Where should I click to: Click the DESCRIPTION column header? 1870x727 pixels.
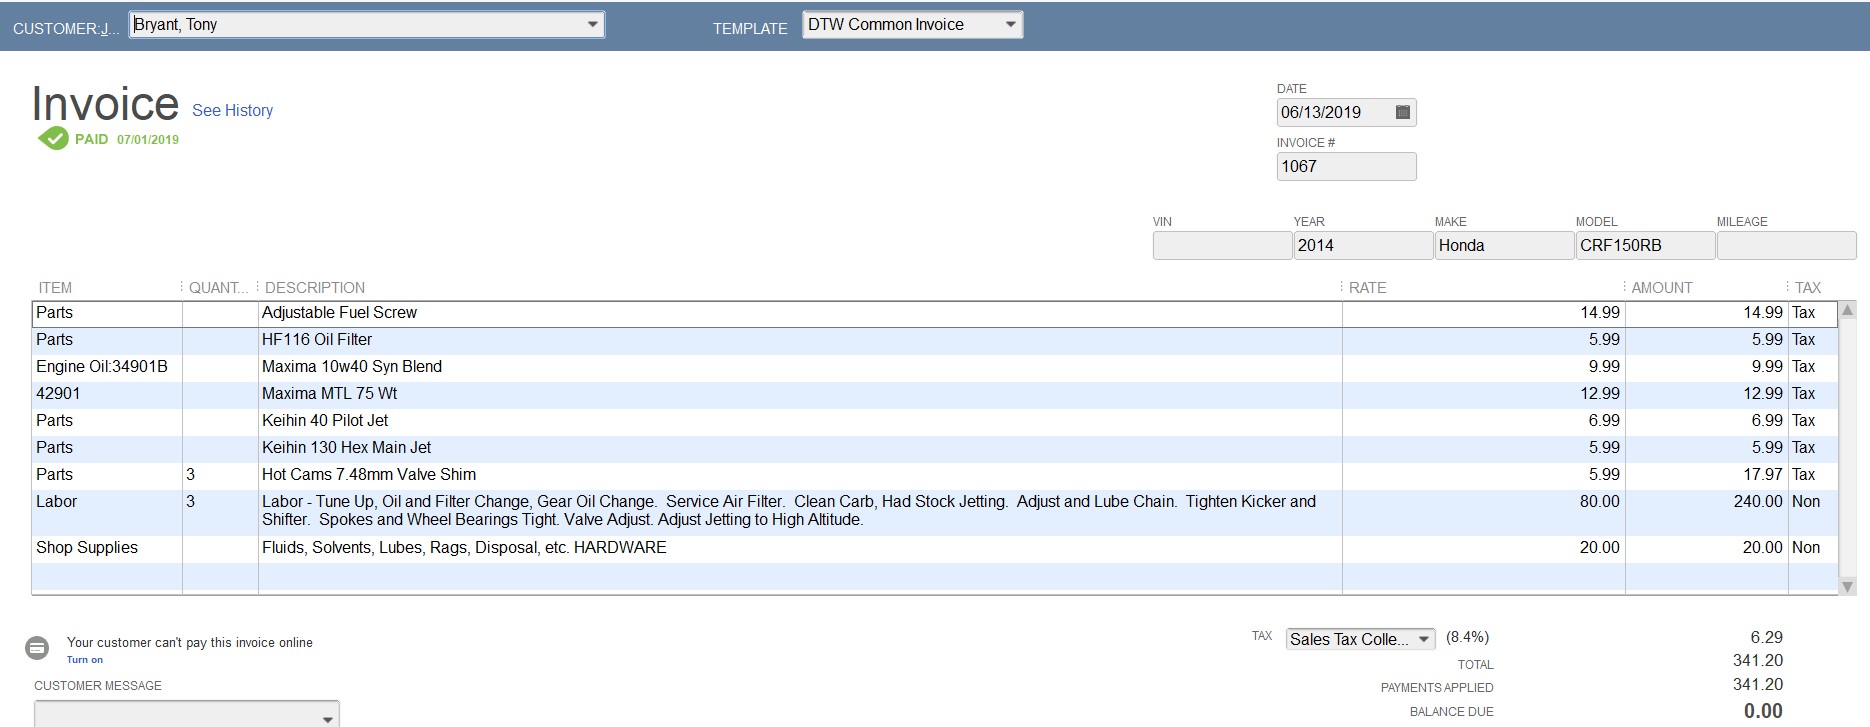tap(315, 288)
